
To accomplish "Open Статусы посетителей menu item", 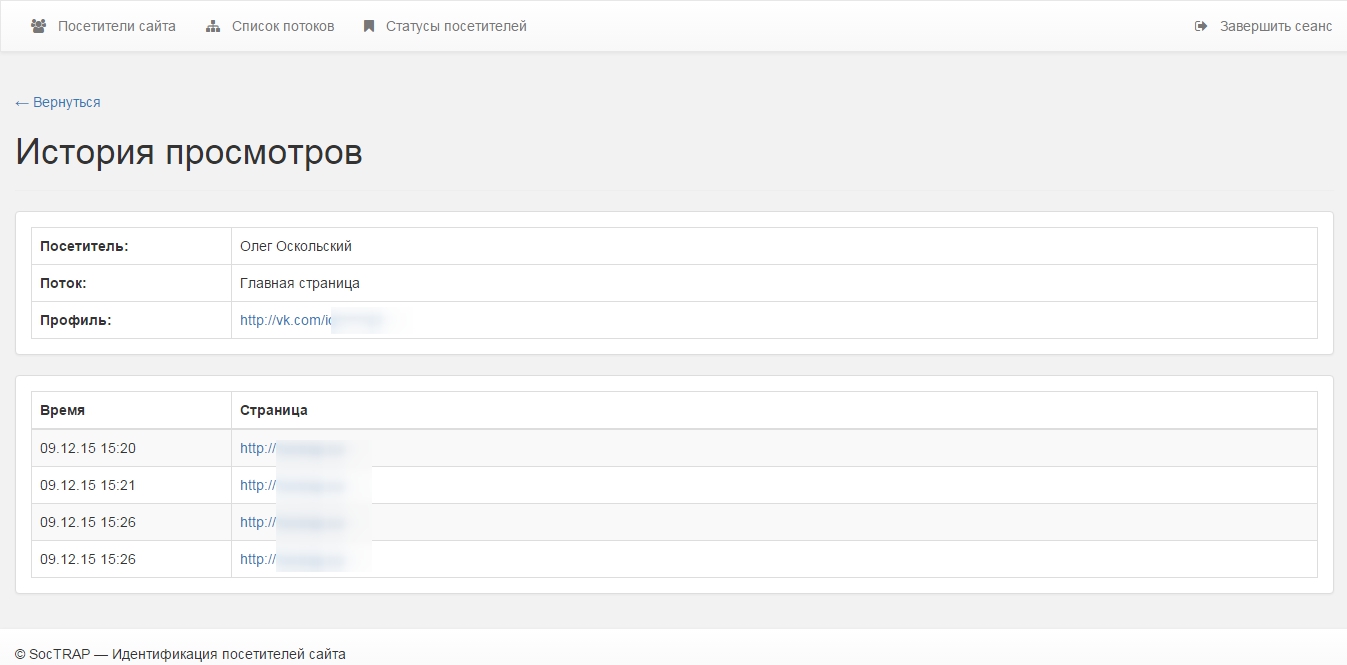I will [x=456, y=26].
